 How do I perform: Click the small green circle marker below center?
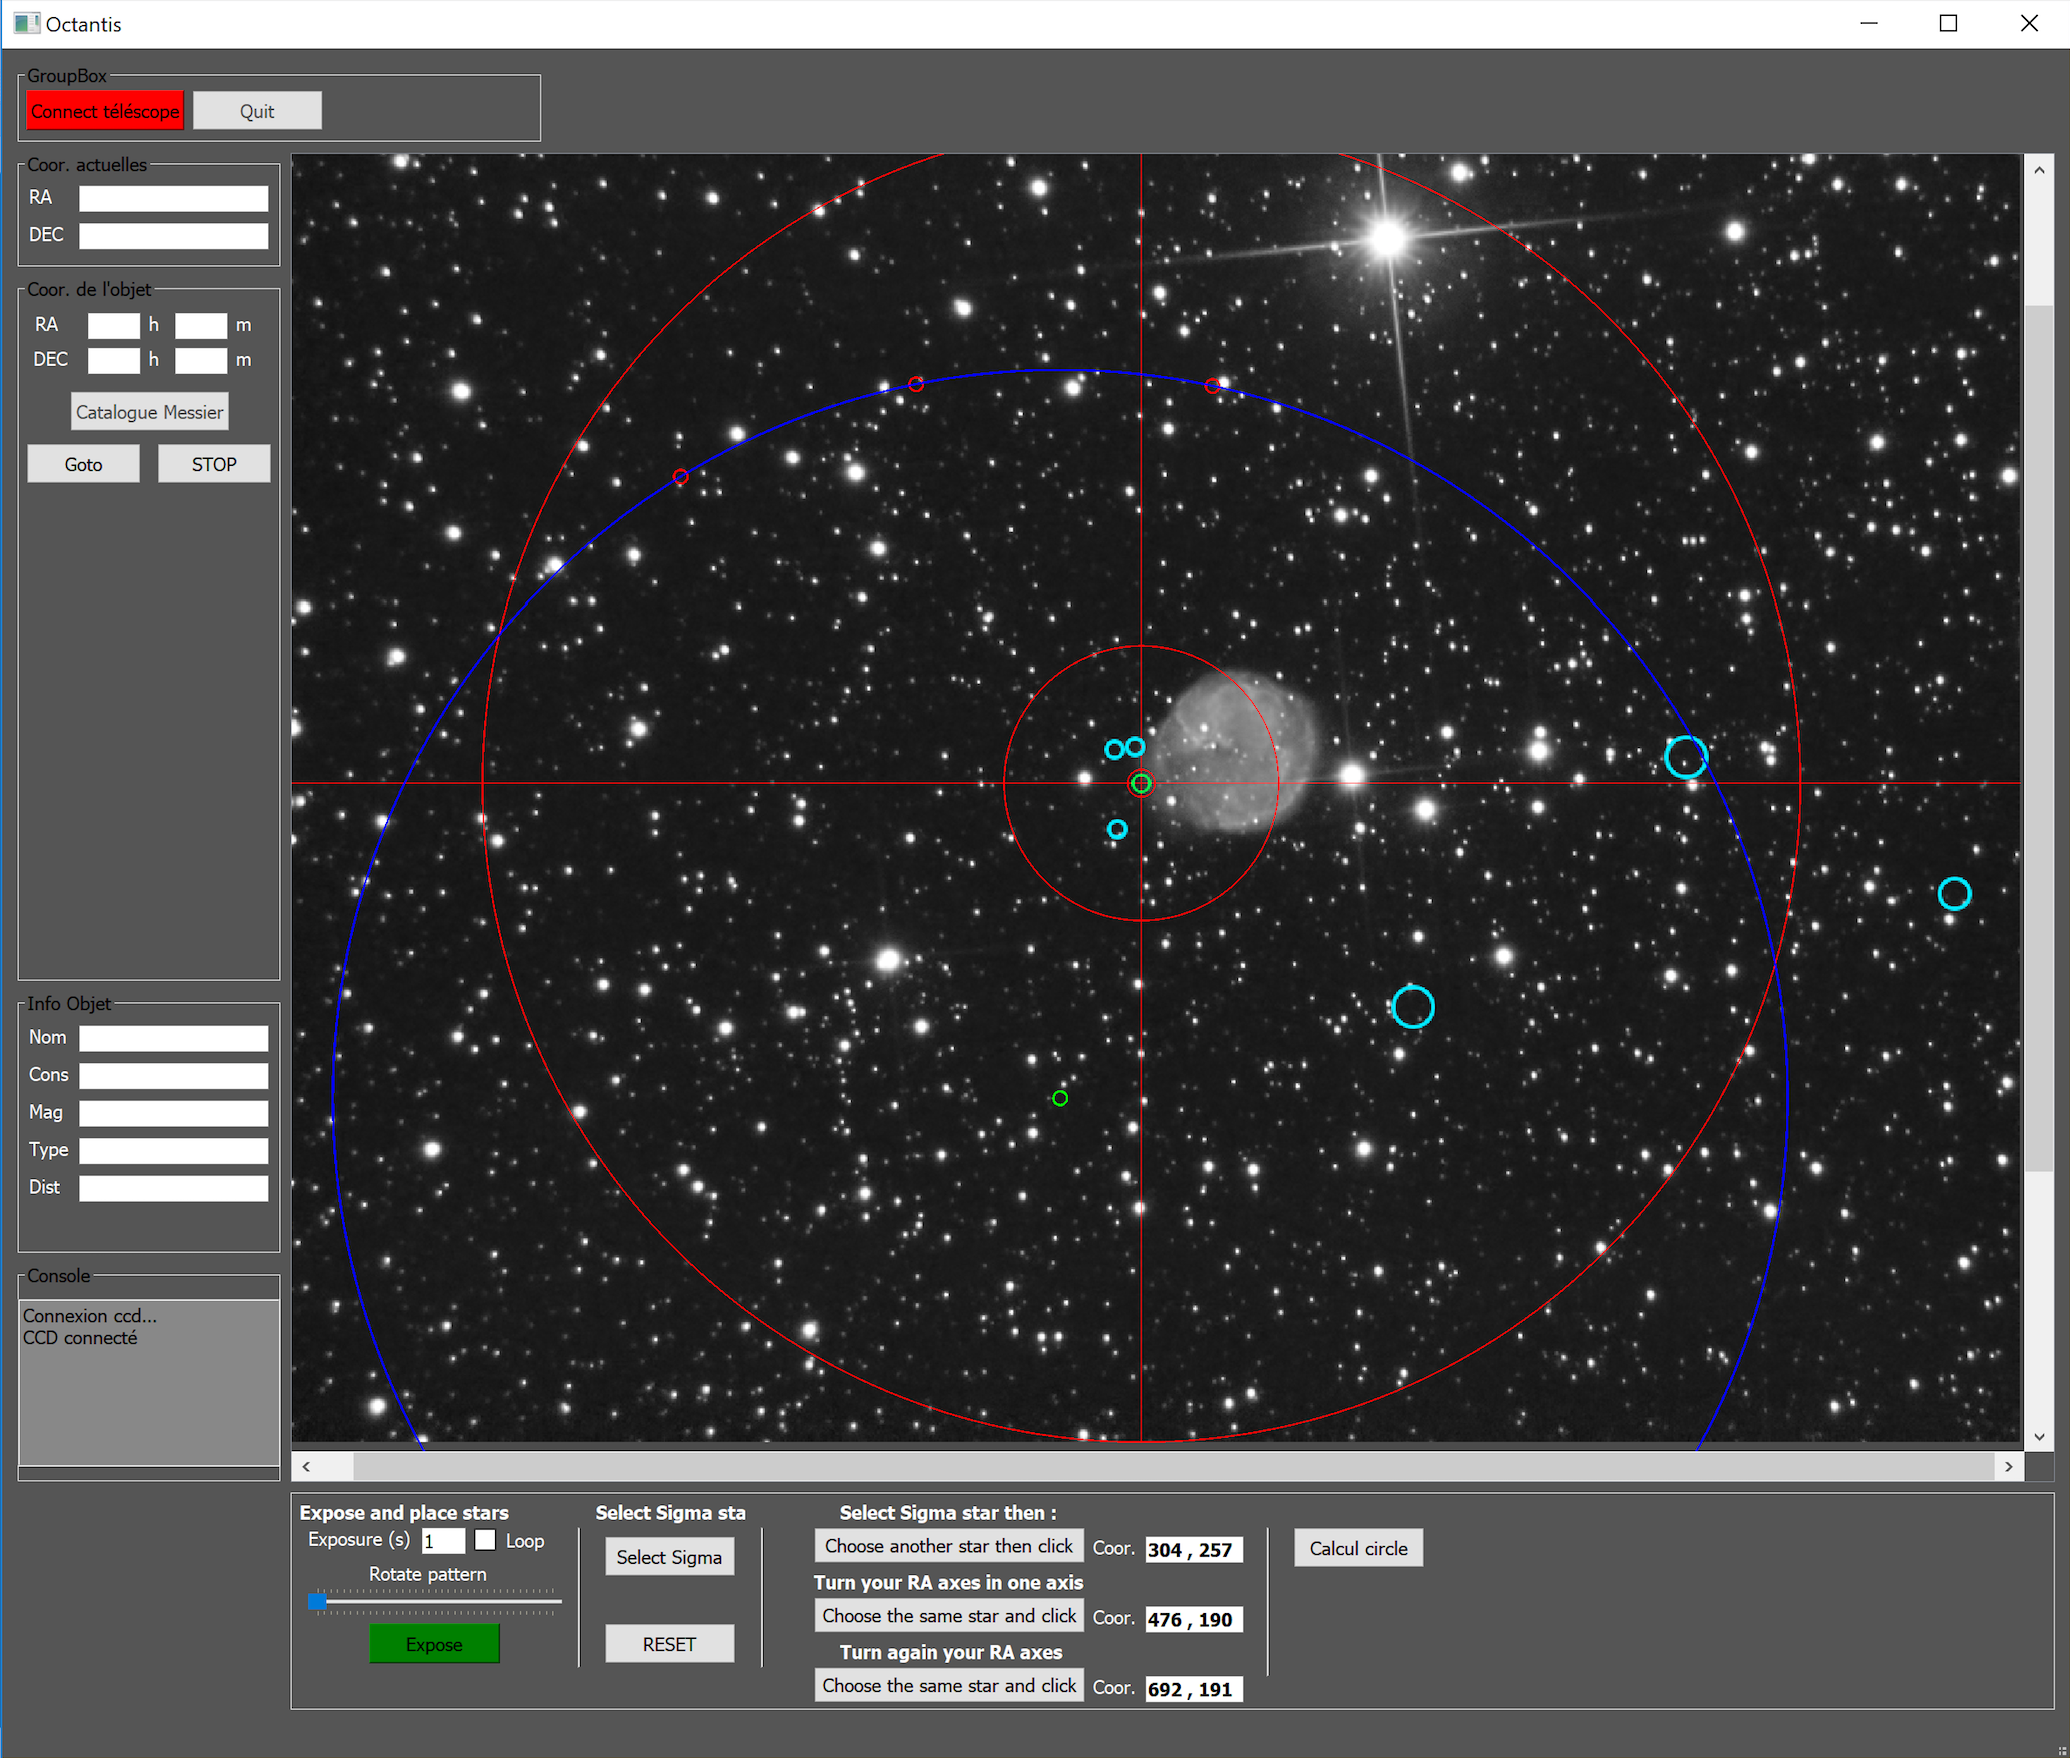1060,1098
